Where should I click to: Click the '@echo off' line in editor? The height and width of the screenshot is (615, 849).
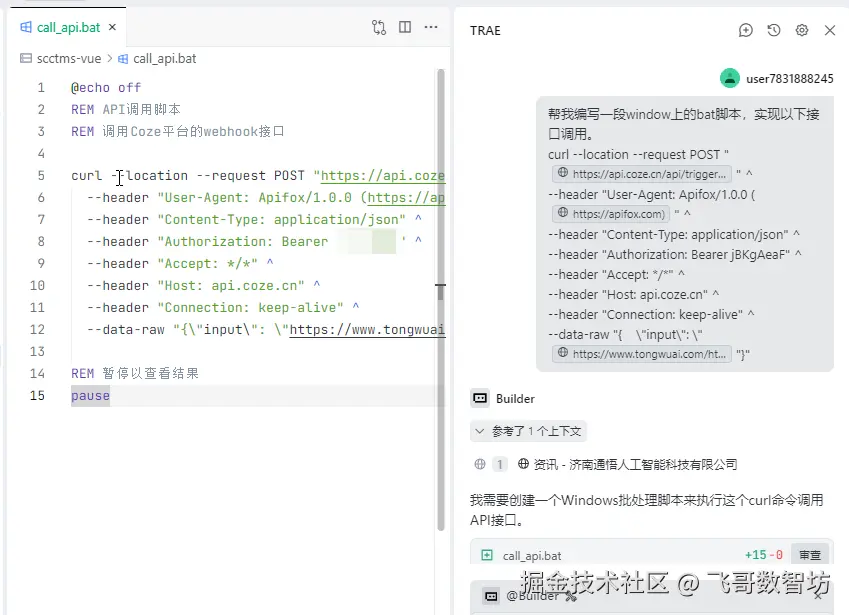(106, 88)
